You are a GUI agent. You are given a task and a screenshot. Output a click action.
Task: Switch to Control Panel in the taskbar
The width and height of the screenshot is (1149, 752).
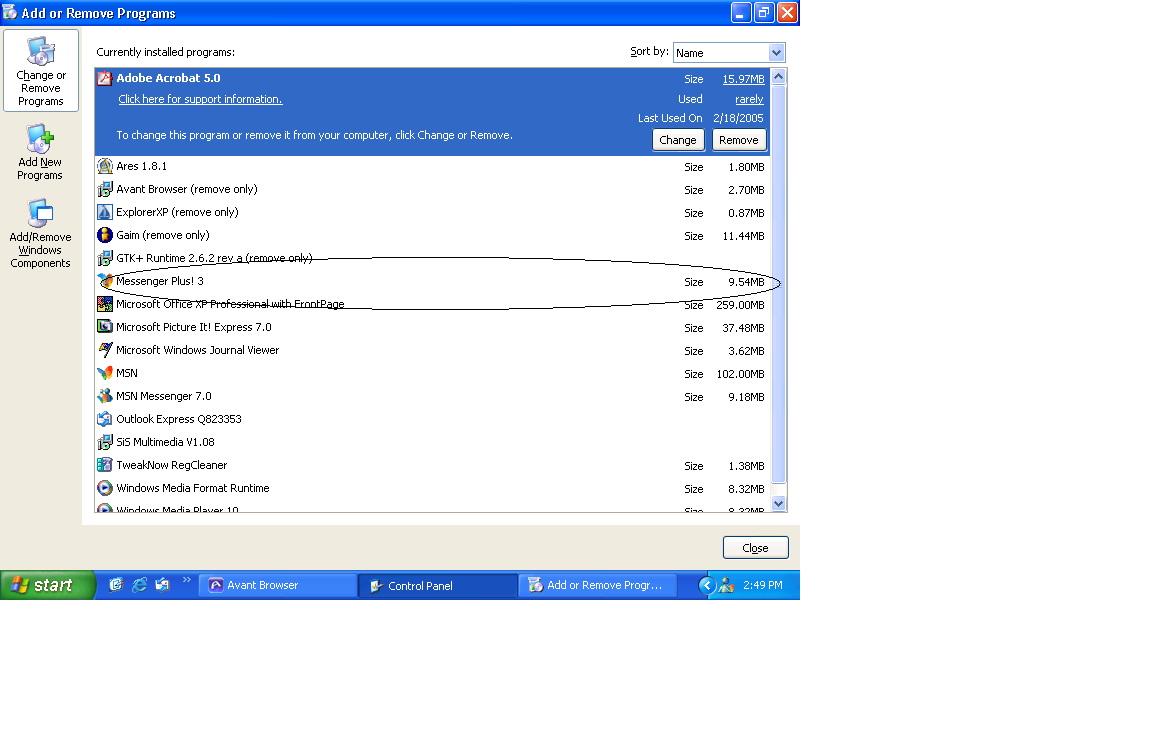coord(438,586)
